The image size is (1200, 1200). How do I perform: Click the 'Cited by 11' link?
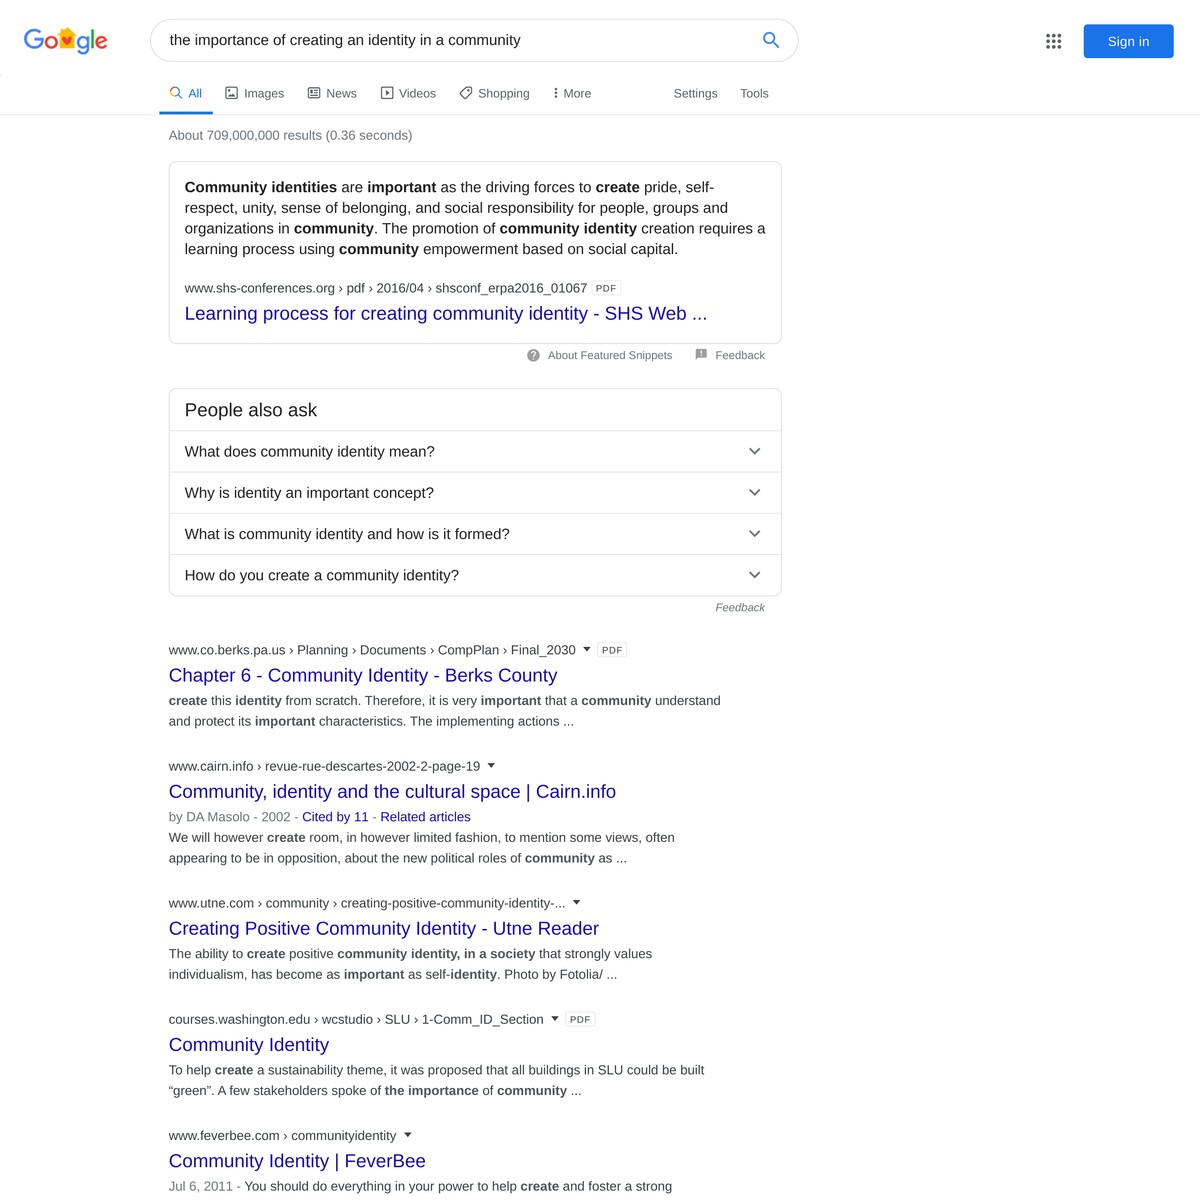[x=335, y=816]
